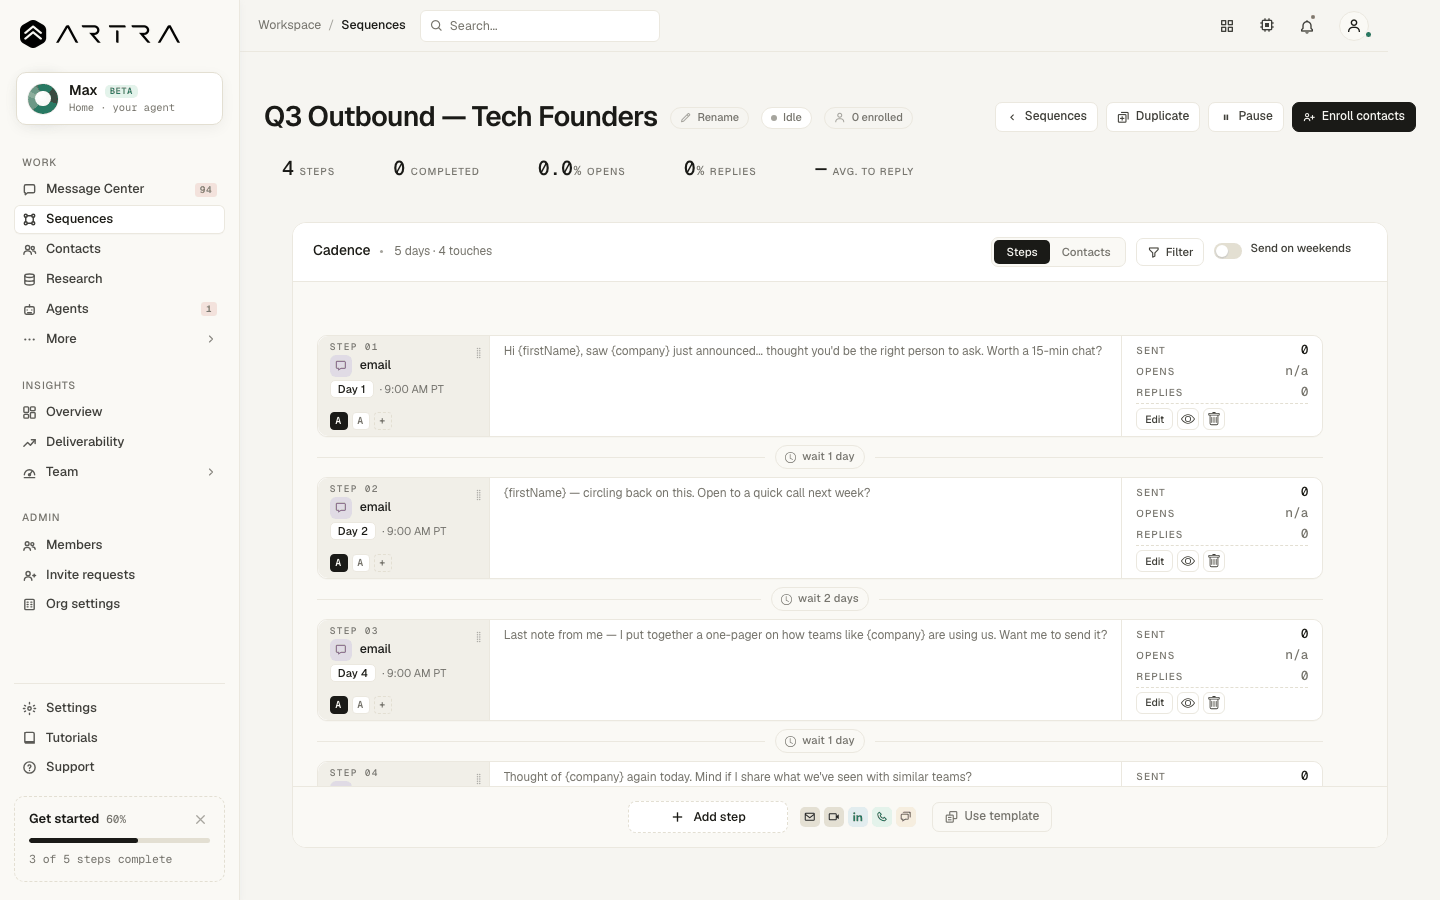Open the grid apps icon in the top bar
This screenshot has width=1440, height=900.
click(1227, 26)
